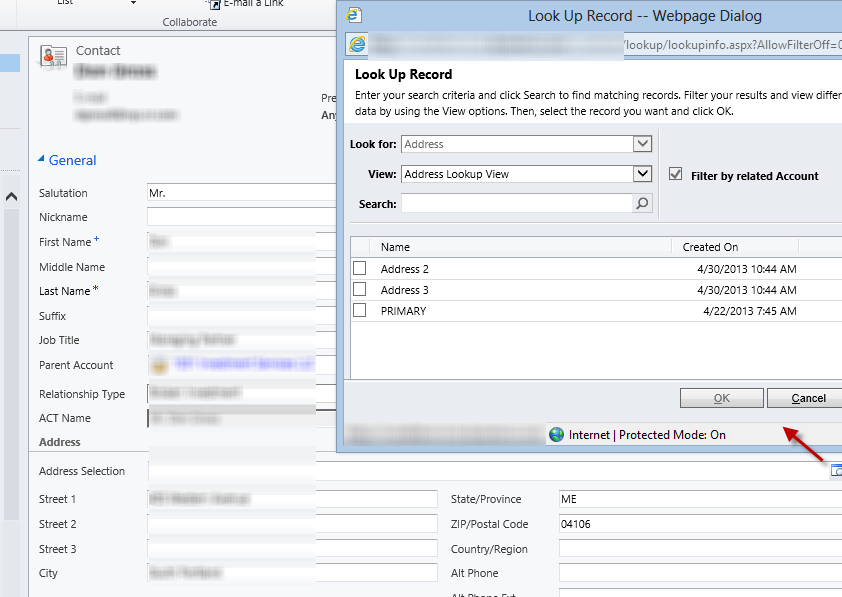The image size is (842, 597).
Task: Click the browser icon beside the address bar
Action: tap(357, 45)
